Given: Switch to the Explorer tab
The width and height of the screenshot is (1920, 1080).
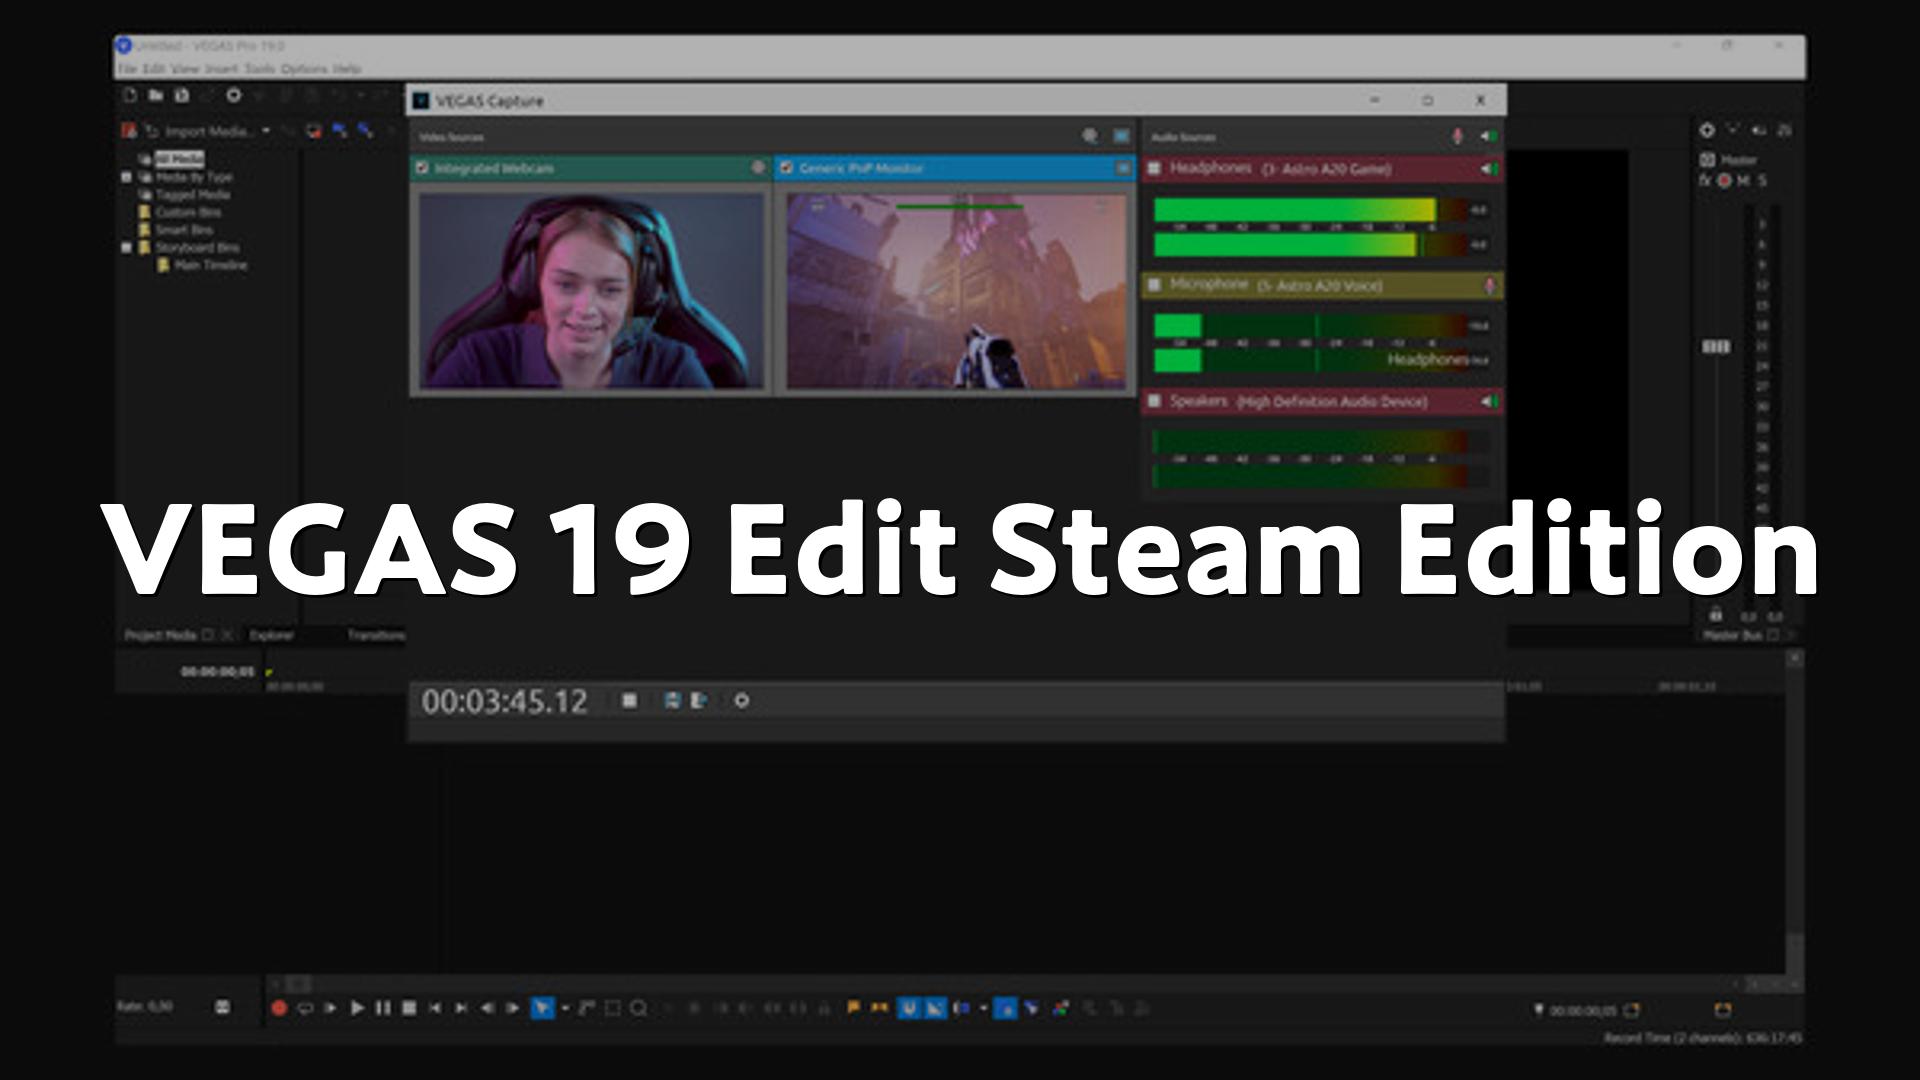Looking at the screenshot, I should pyautogui.click(x=271, y=635).
